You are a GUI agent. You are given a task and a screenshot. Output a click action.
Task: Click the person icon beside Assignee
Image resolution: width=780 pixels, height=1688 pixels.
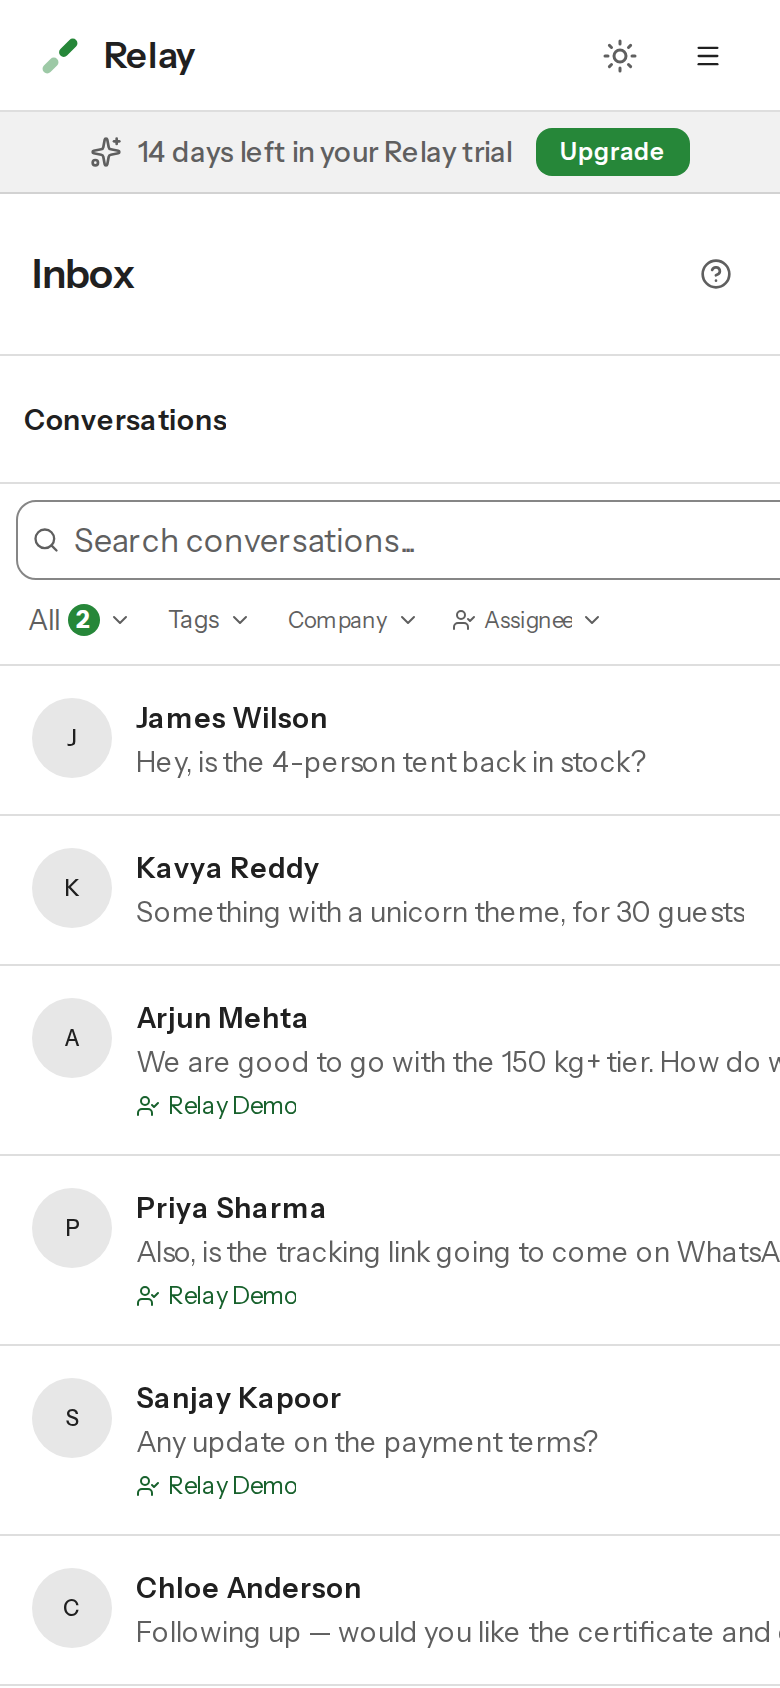point(463,620)
